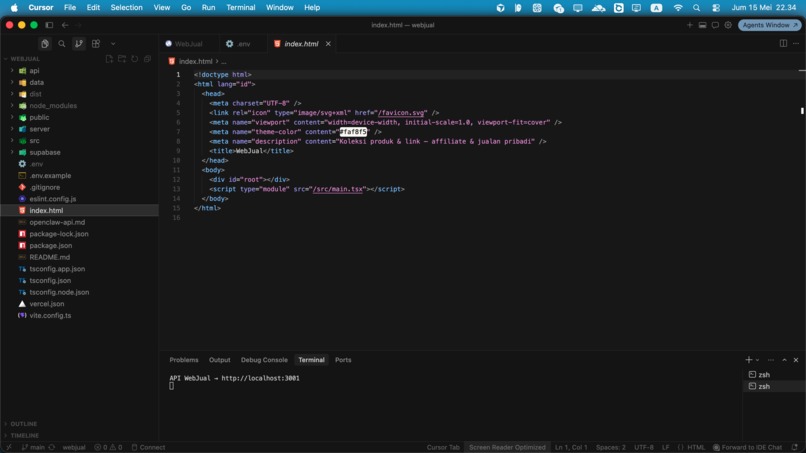
Task: Open the Source Control view icon
Action: (79, 44)
